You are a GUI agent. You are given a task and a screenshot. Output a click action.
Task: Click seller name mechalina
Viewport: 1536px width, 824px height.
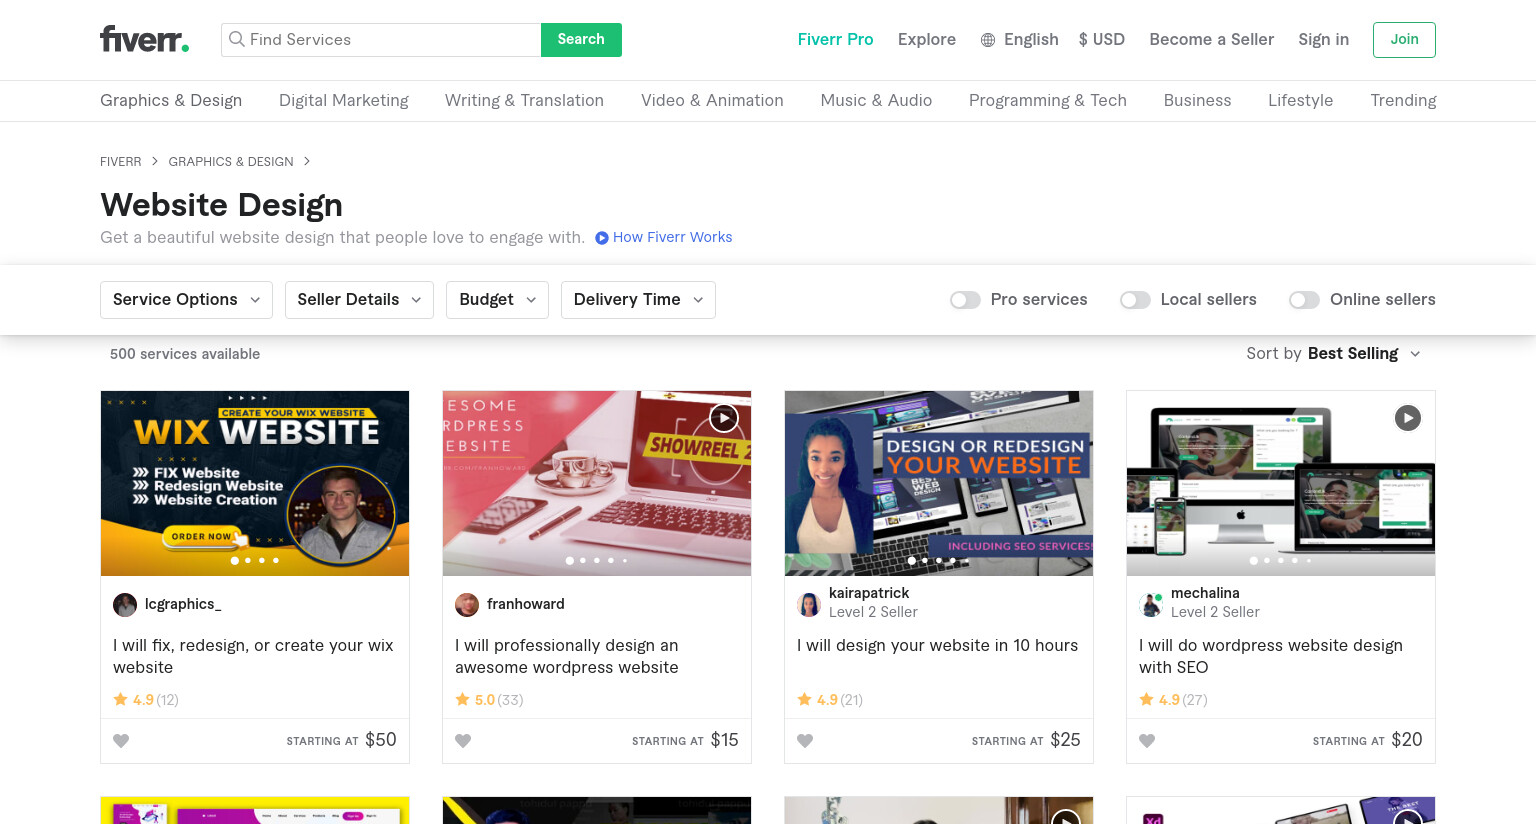coord(1205,593)
